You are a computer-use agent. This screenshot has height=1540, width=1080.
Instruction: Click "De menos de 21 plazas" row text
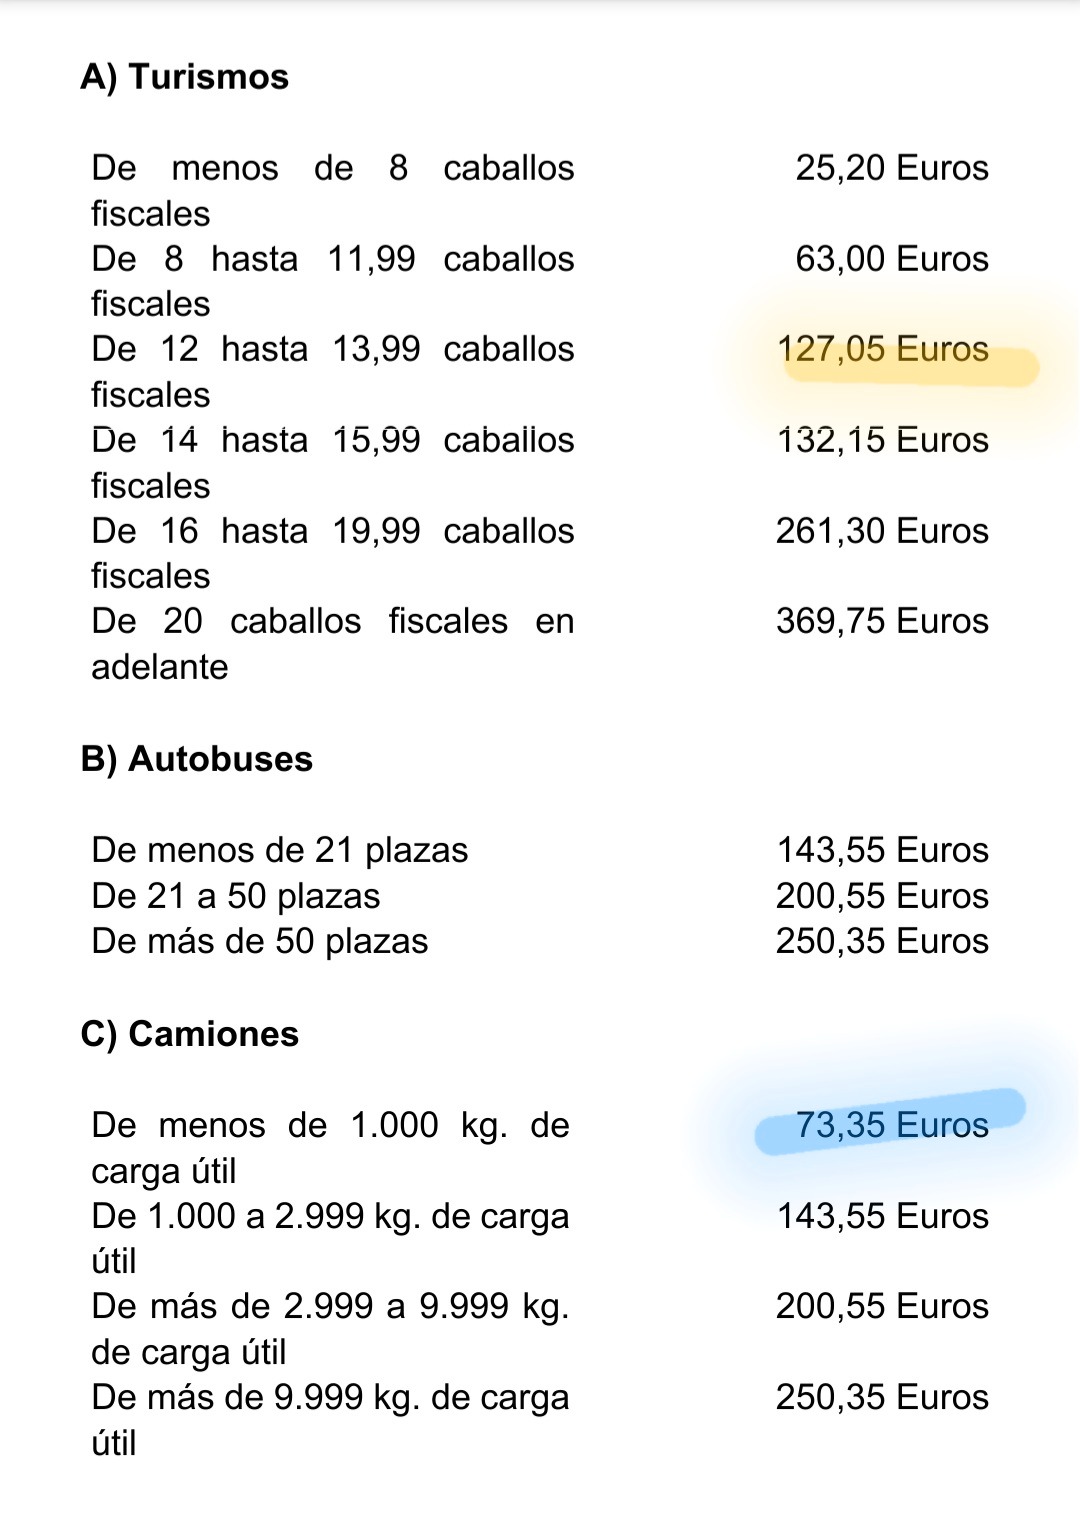279,850
